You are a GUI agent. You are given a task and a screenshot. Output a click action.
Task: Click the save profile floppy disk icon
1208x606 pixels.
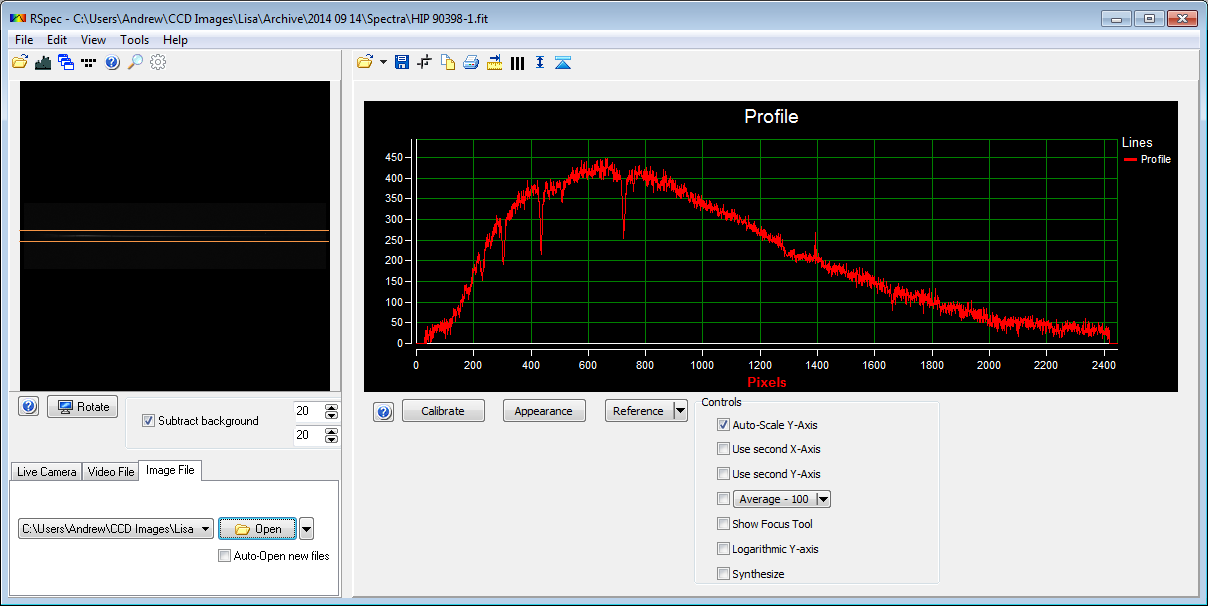(x=402, y=63)
